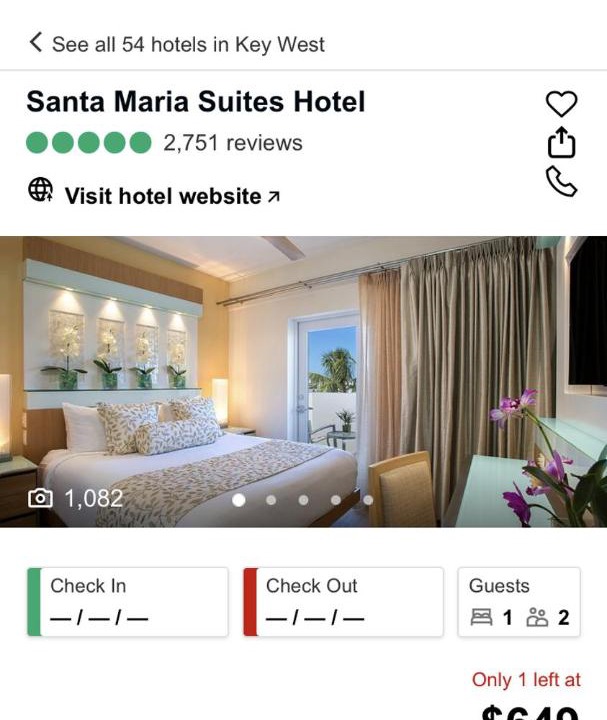Select the fourth carousel dot
607x720 pixels.
[x=336, y=500]
